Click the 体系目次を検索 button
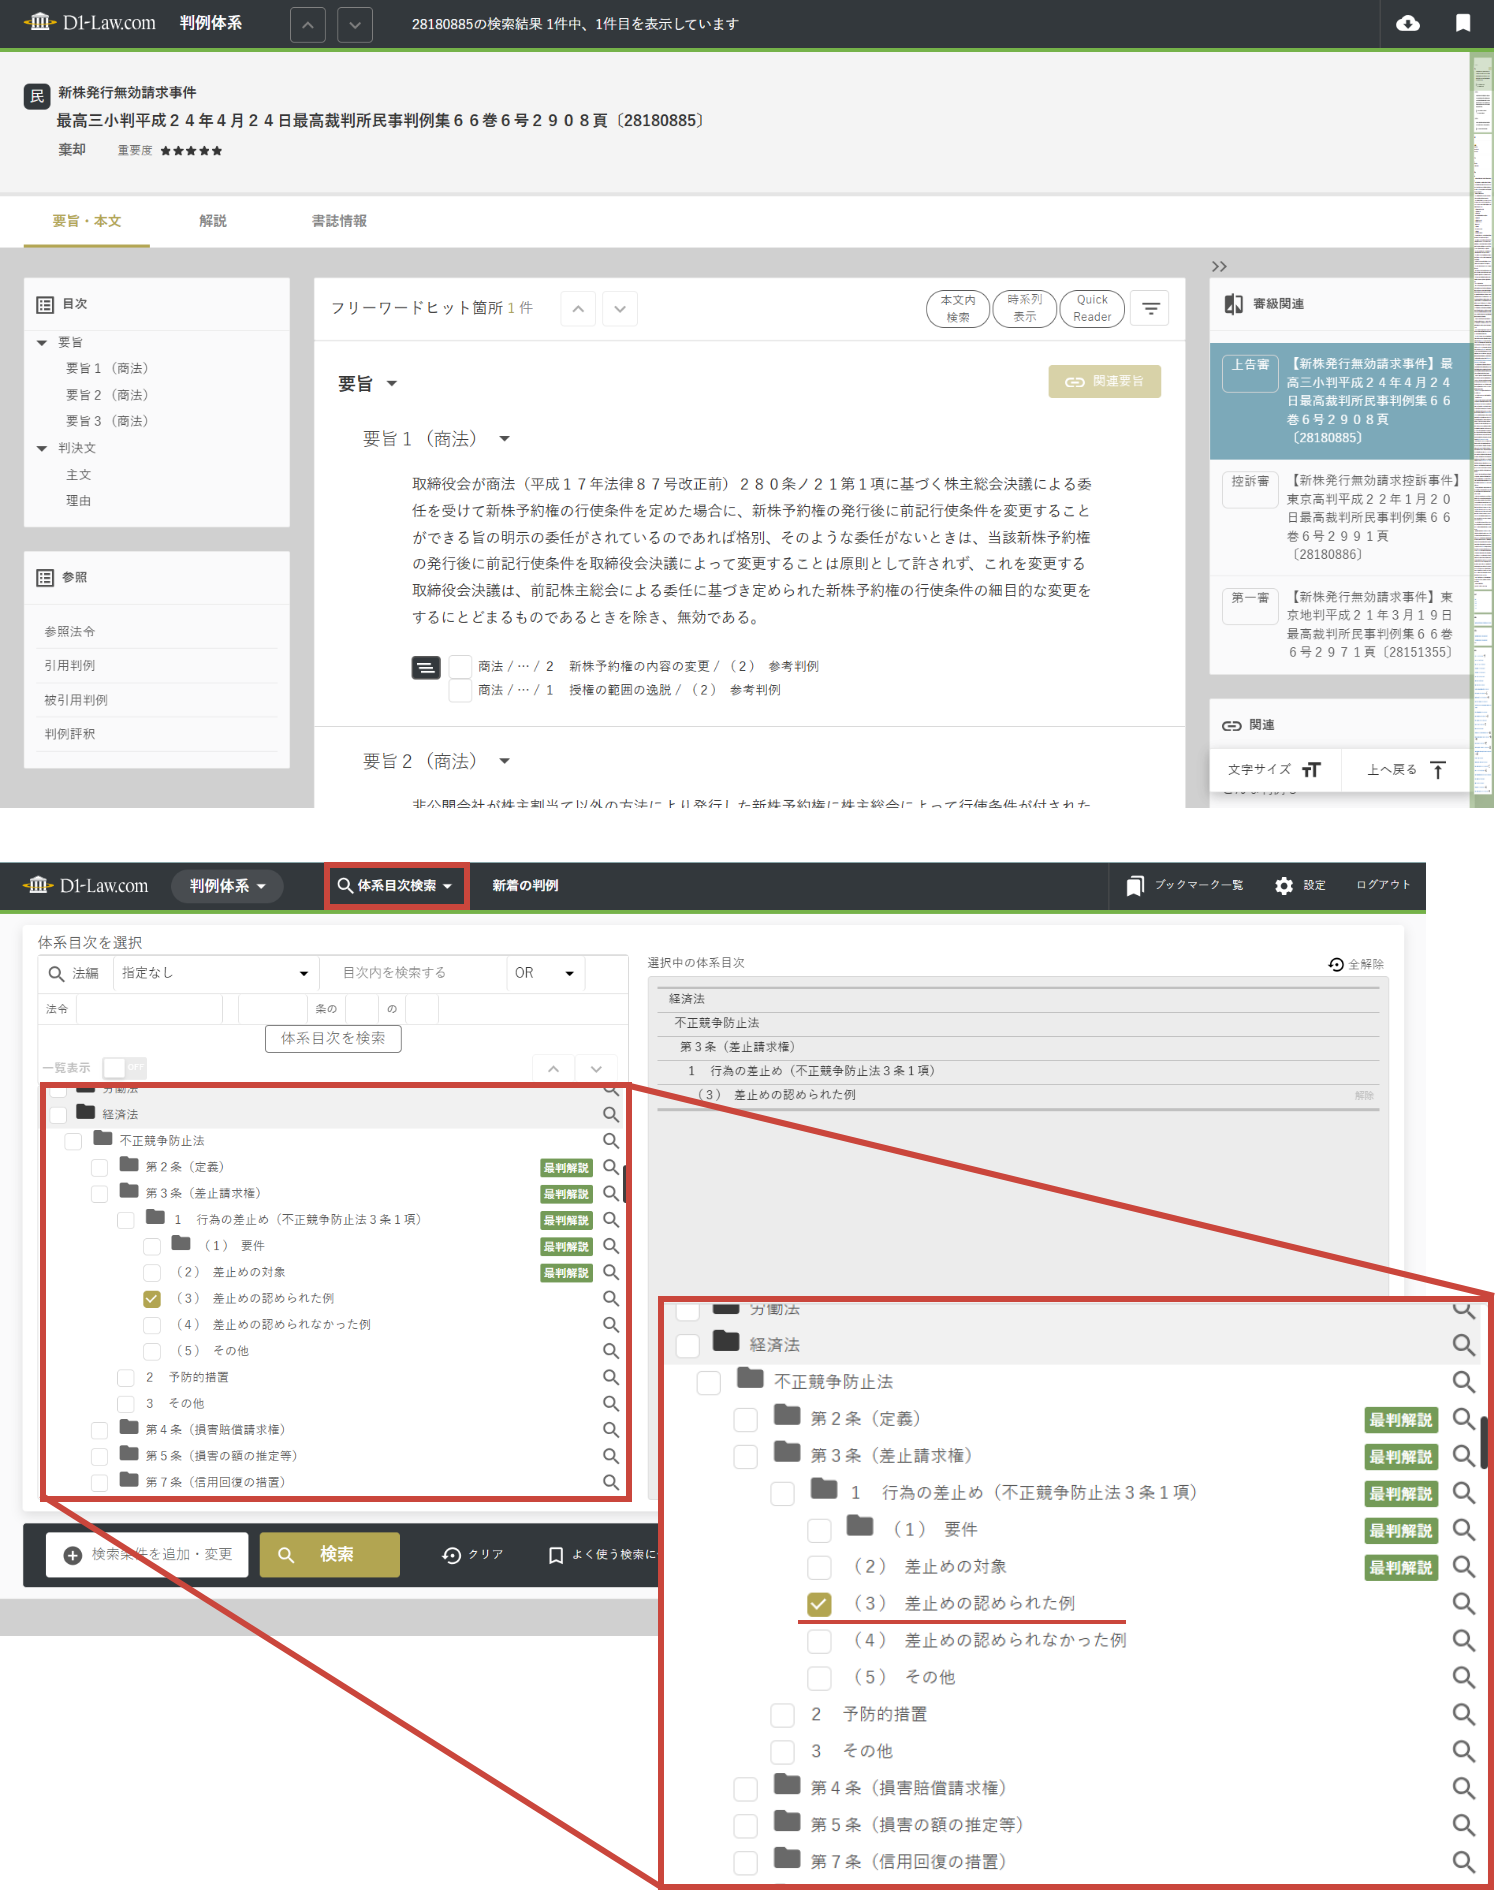The width and height of the screenshot is (1495, 1890). click(x=333, y=1038)
